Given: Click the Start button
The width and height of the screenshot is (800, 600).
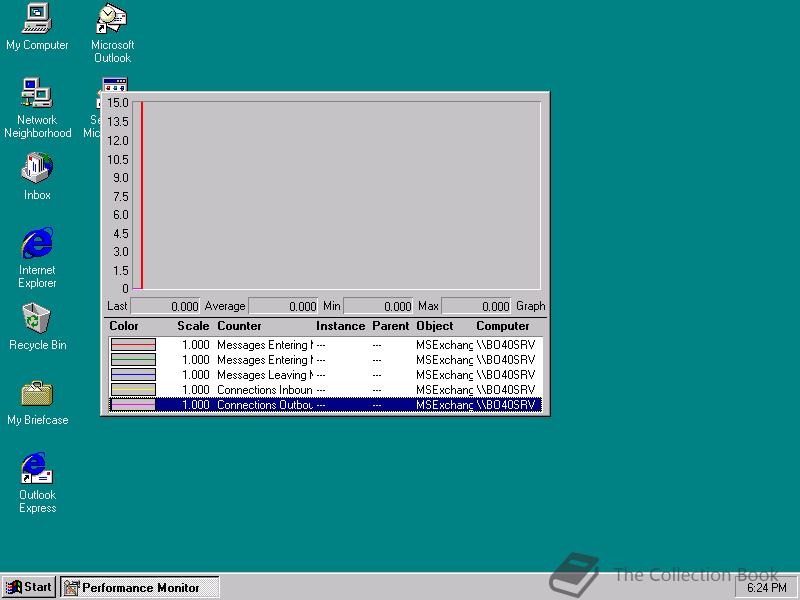Looking at the screenshot, I should 29,587.
